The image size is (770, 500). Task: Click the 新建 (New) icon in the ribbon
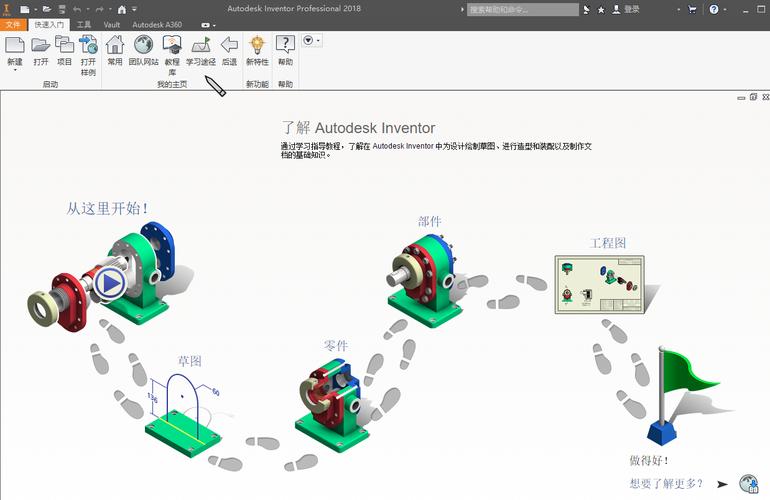pyautogui.click(x=15, y=45)
